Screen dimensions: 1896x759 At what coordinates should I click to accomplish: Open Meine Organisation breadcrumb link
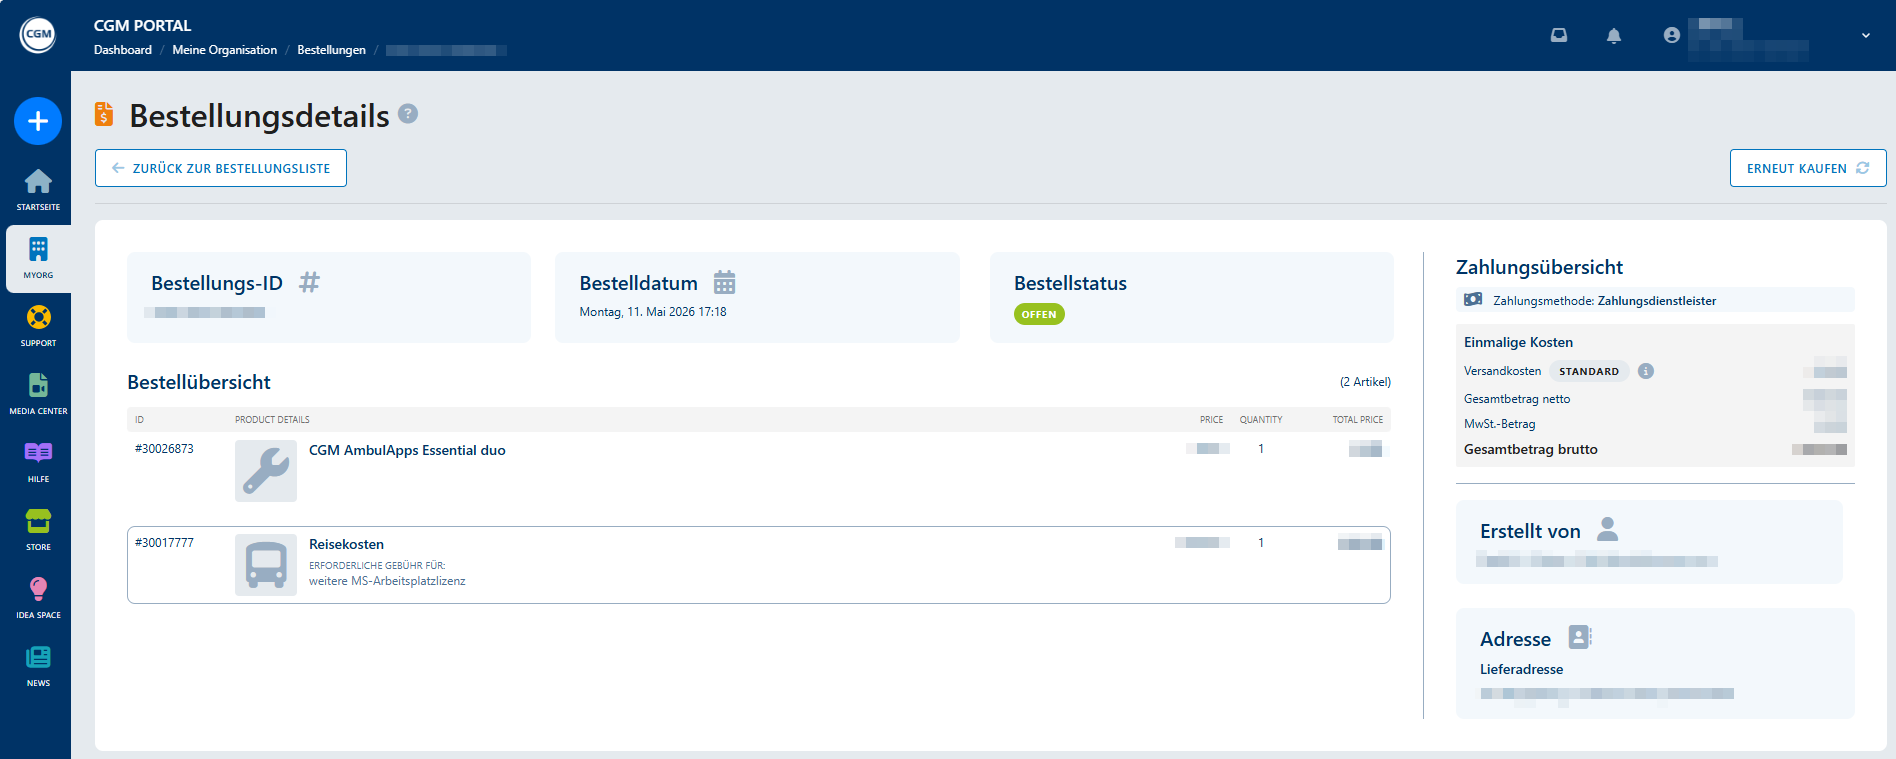point(225,50)
